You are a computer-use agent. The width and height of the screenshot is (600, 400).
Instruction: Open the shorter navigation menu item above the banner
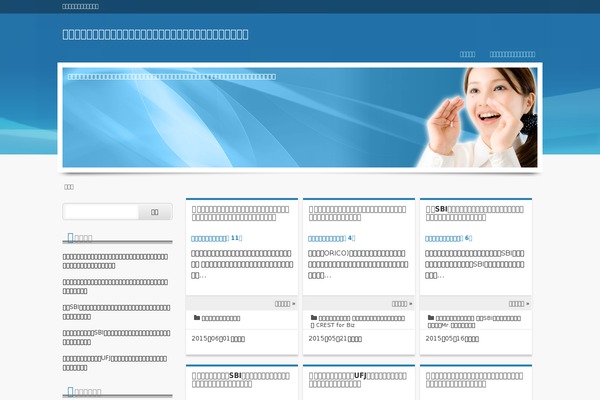pyautogui.click(x=467, y=54)
